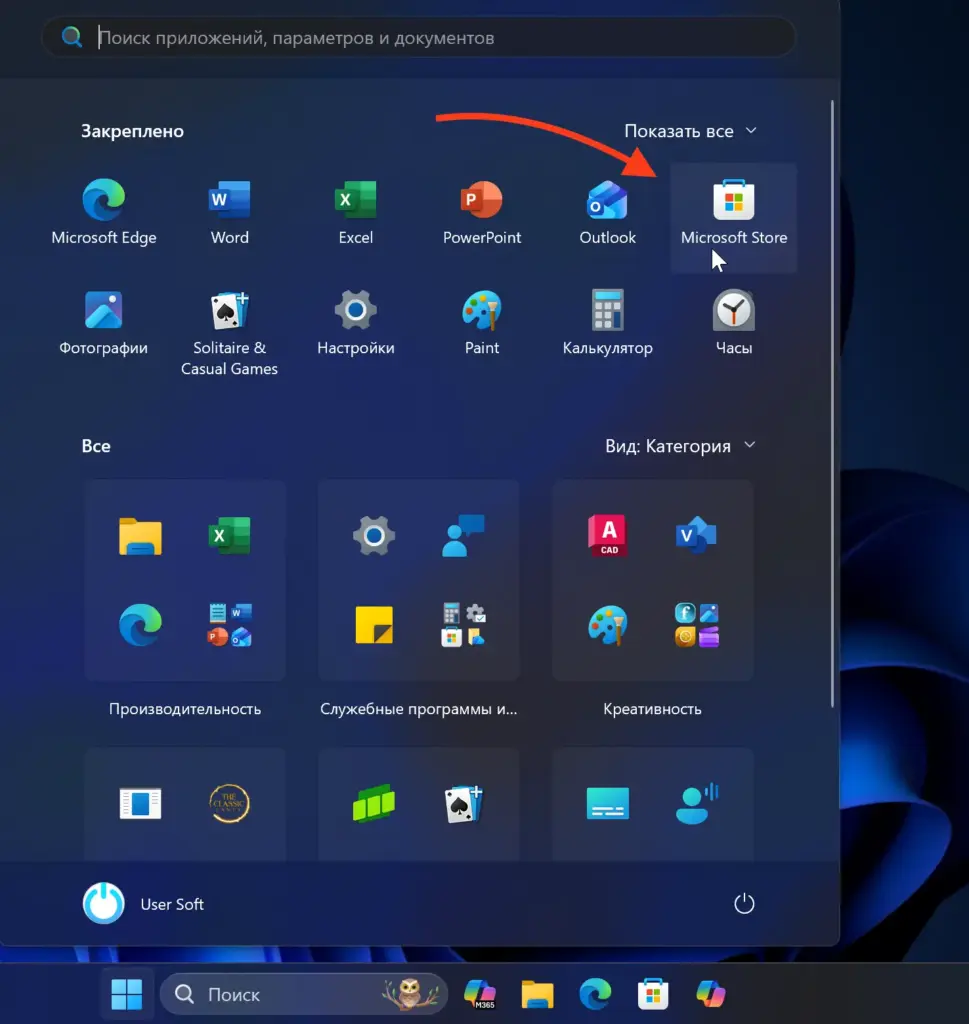969x1024 pixels.
Task: Expand Креативность group icon cluster
Action: 696,625
